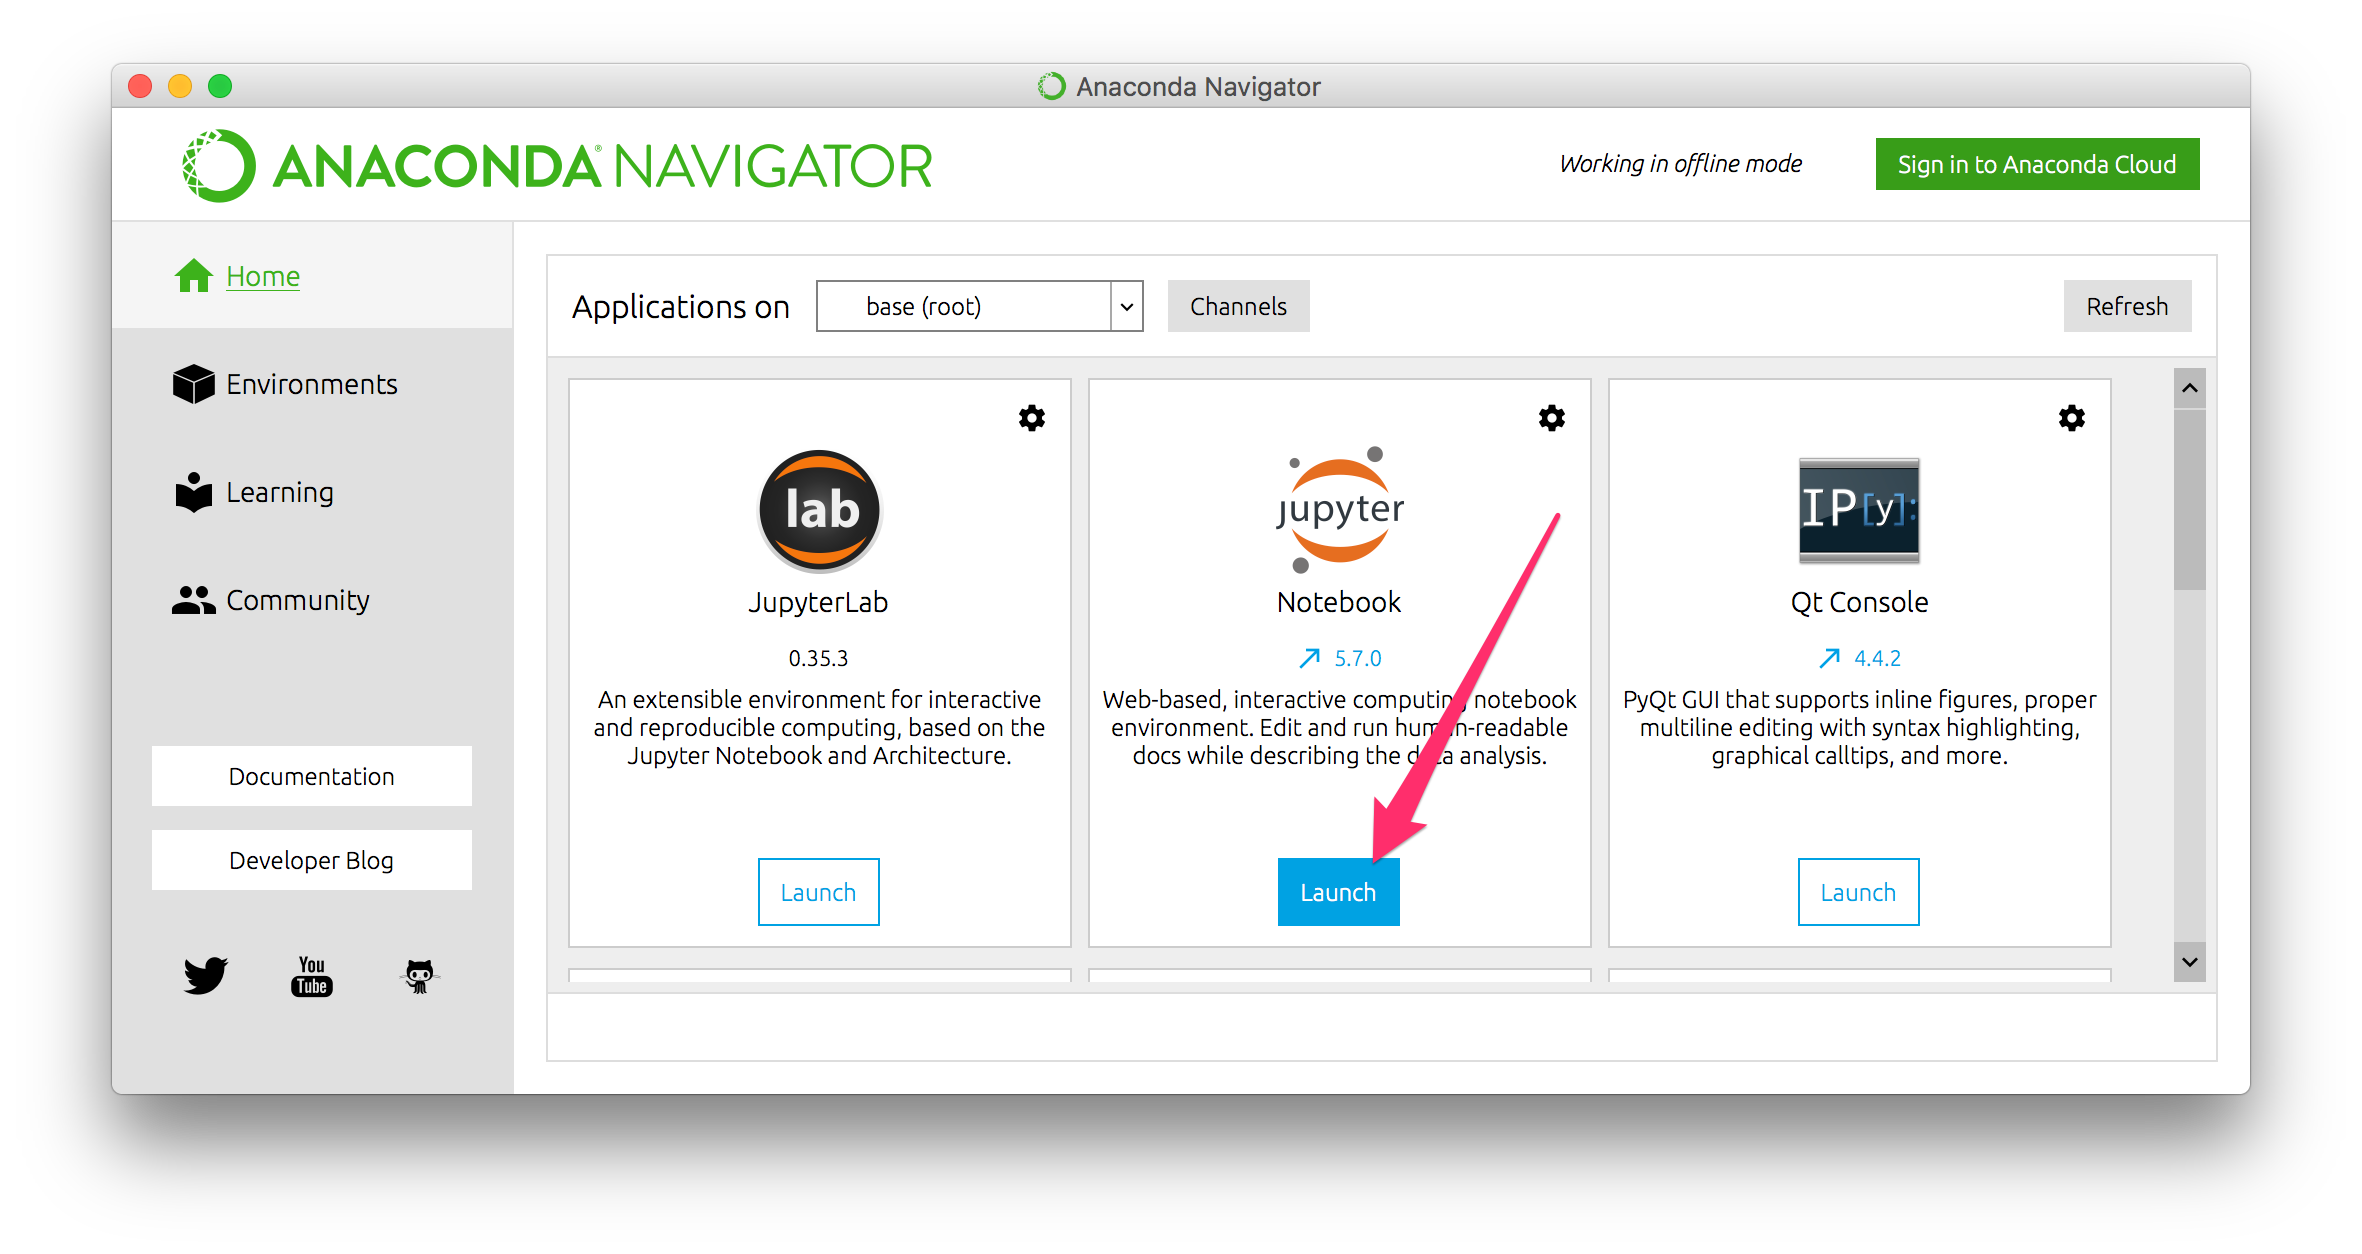Image resolution: width=2362 pixels, height=1254 pixels.
Task: Open Qt Console gear options
Action: click(2071, 418)
